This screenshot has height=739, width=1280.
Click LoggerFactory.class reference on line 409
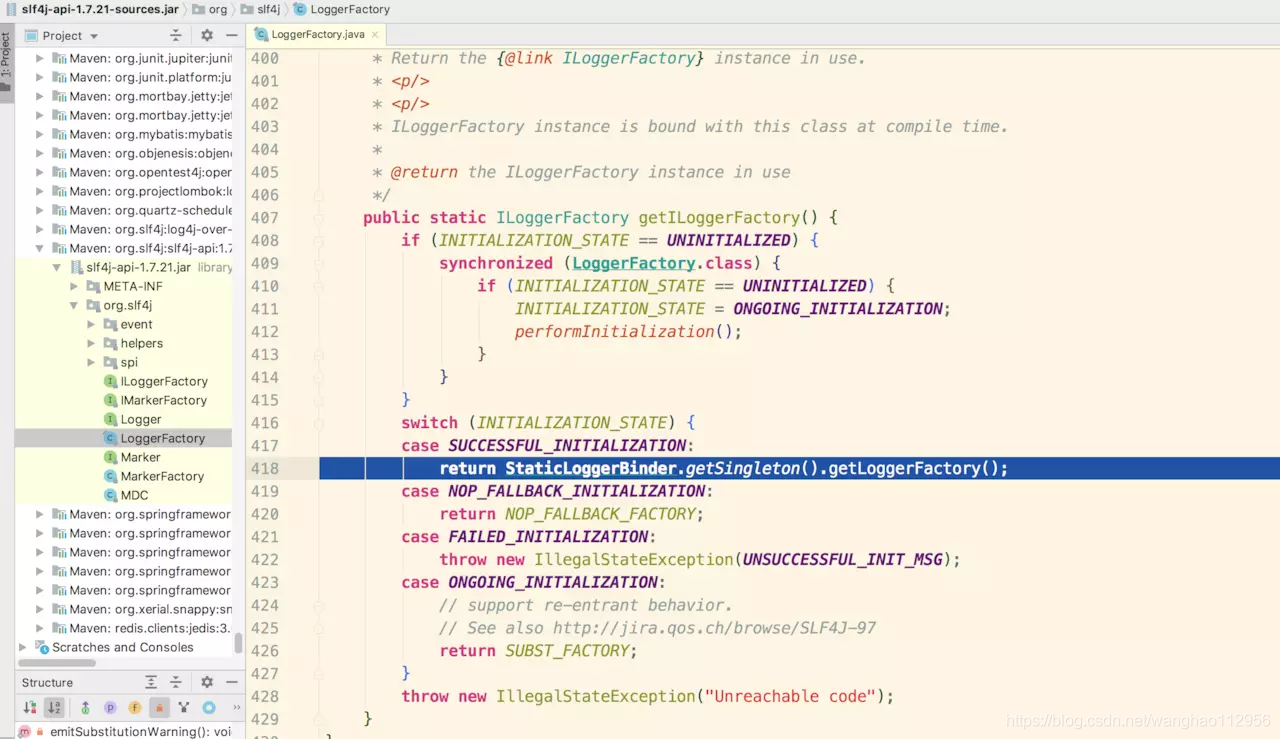coord(661,263)
